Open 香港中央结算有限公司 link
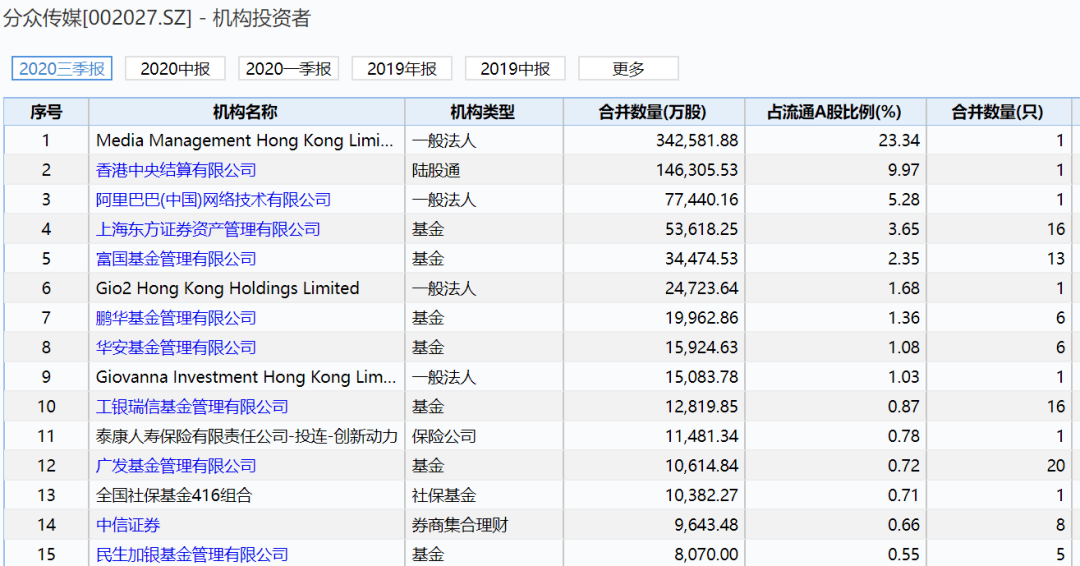 pos(176,170)
